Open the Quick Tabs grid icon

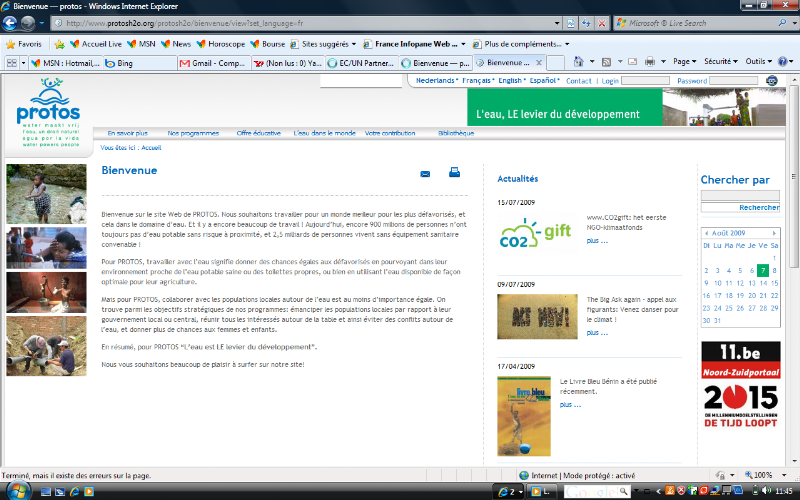click(11, 63)
